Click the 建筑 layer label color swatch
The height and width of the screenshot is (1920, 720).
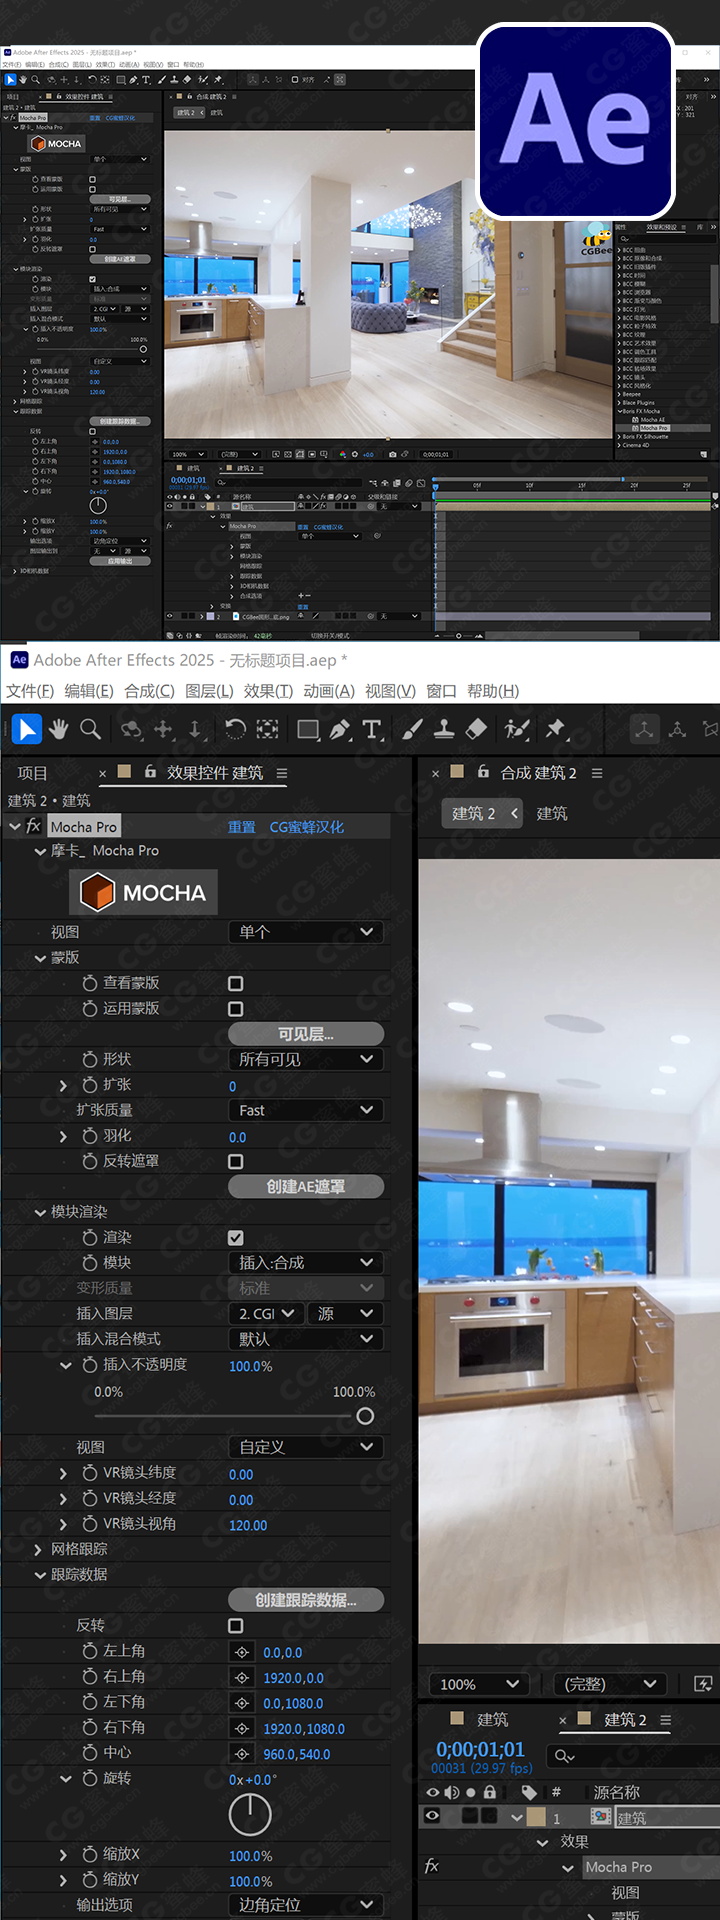point(535,1817)
